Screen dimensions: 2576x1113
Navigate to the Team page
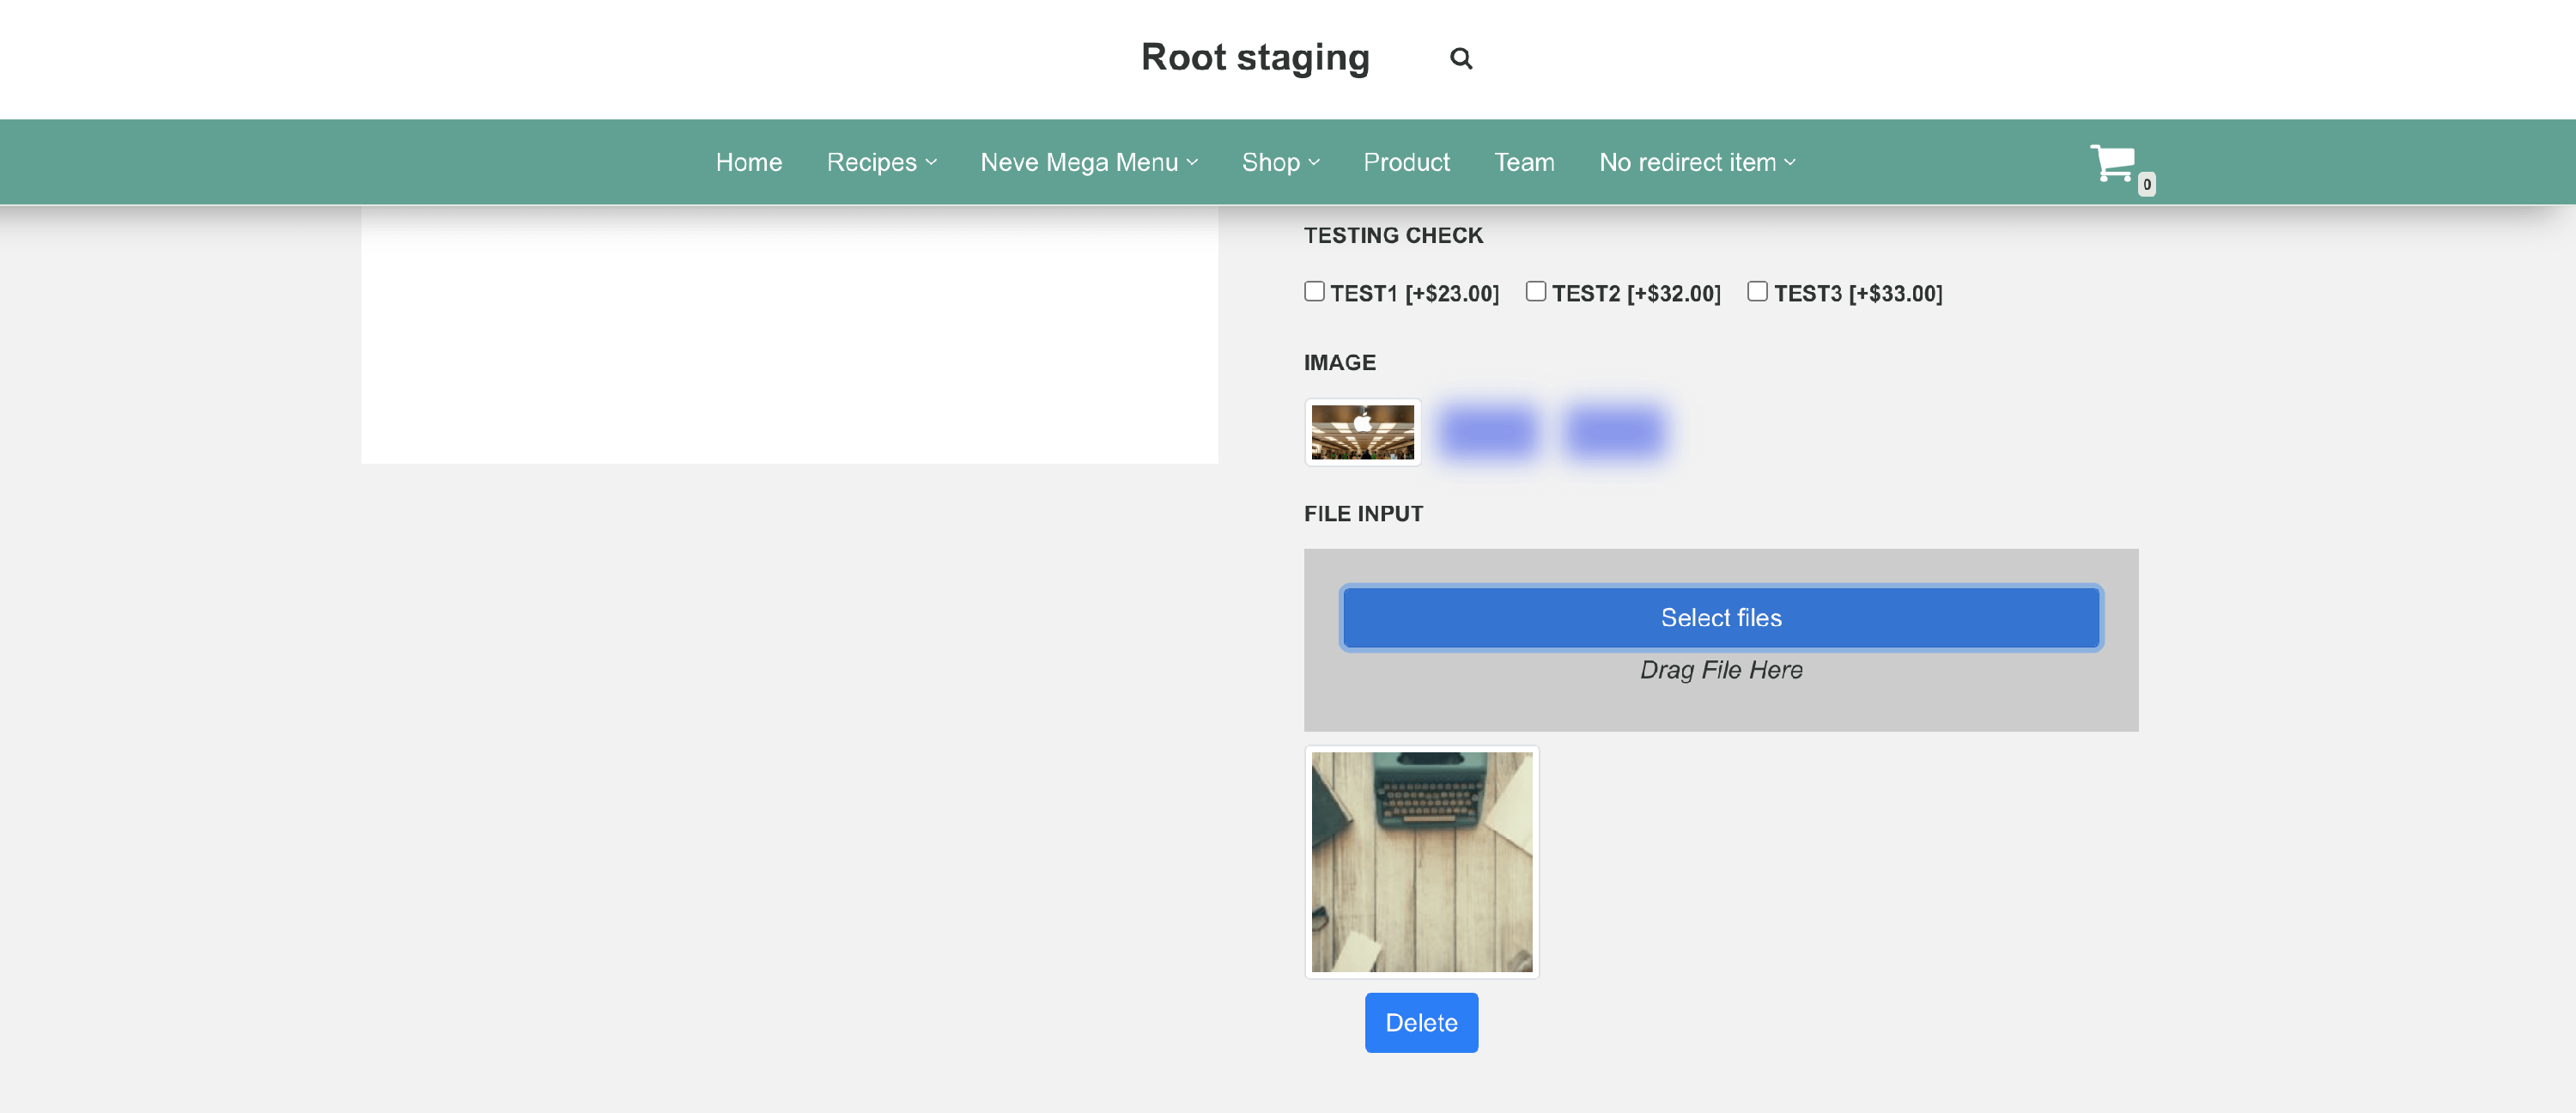point(1523,162)
